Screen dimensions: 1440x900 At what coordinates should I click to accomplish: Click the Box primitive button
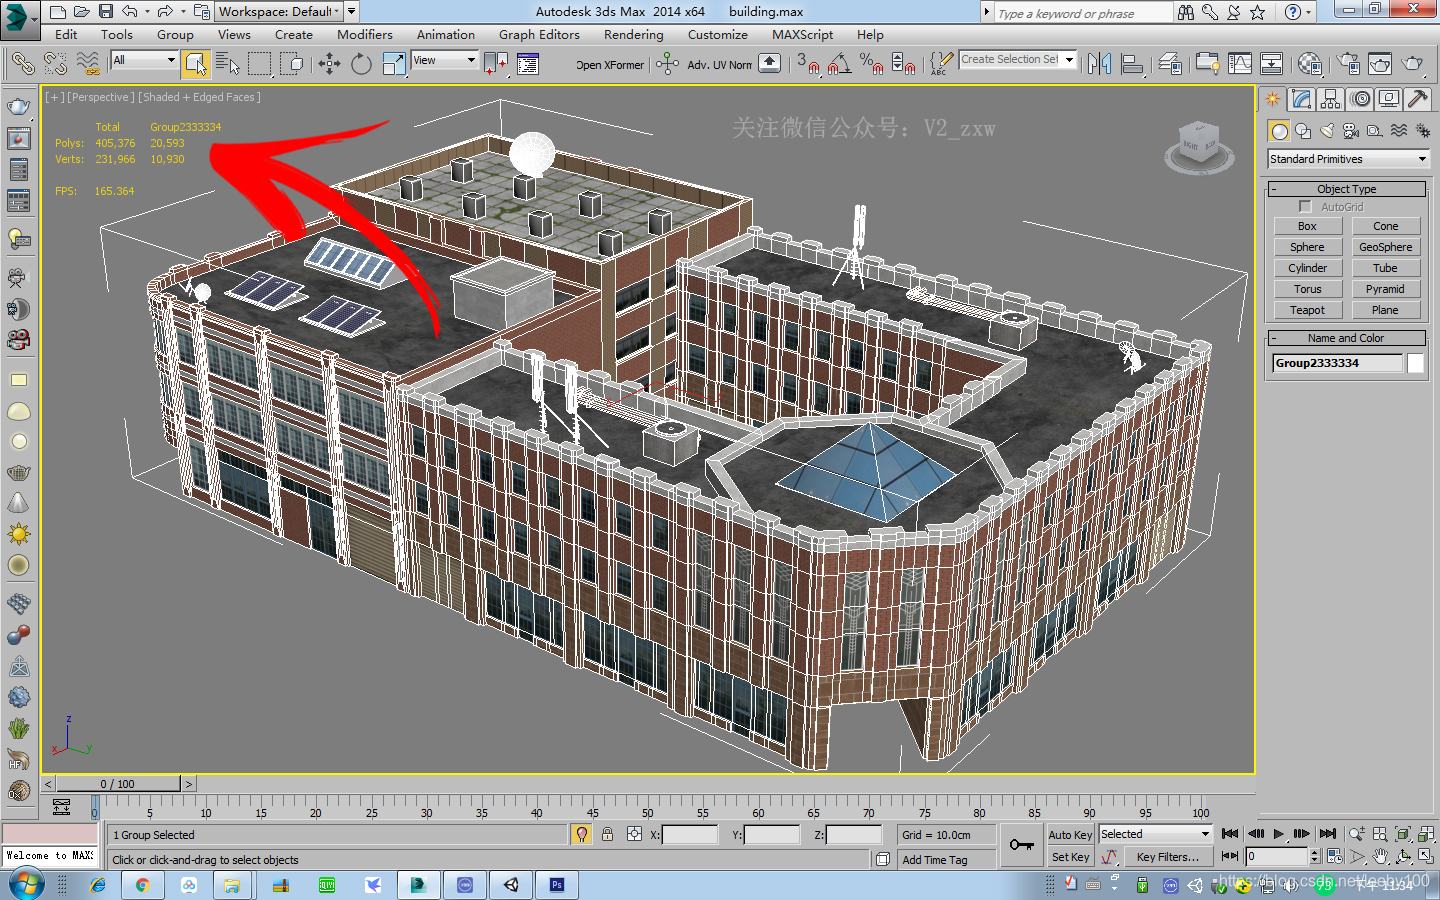[x=1307, y=226]
